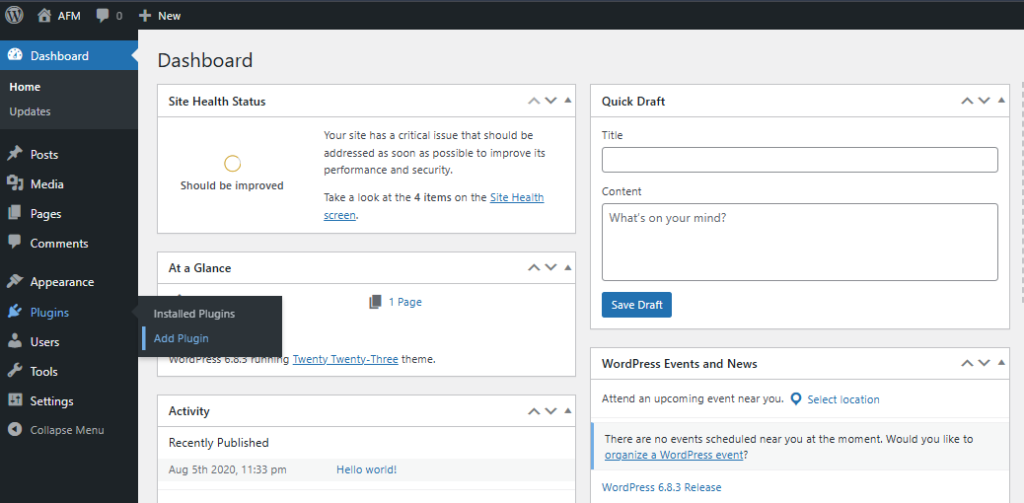The width and height of the screenshot is (1024, 503).
Task: Click the Posts pushpin icon in sidebar
Action: (15, 155)
